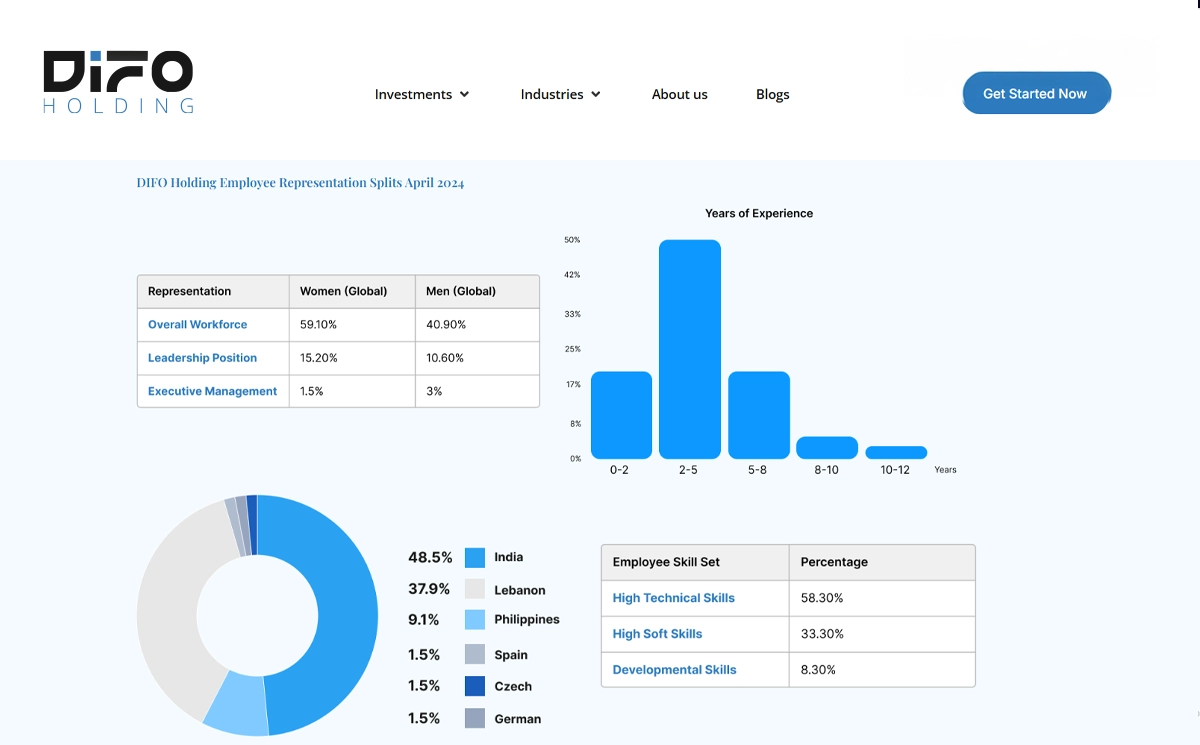Select the Philippines legend color square

[x=475, y=620]
